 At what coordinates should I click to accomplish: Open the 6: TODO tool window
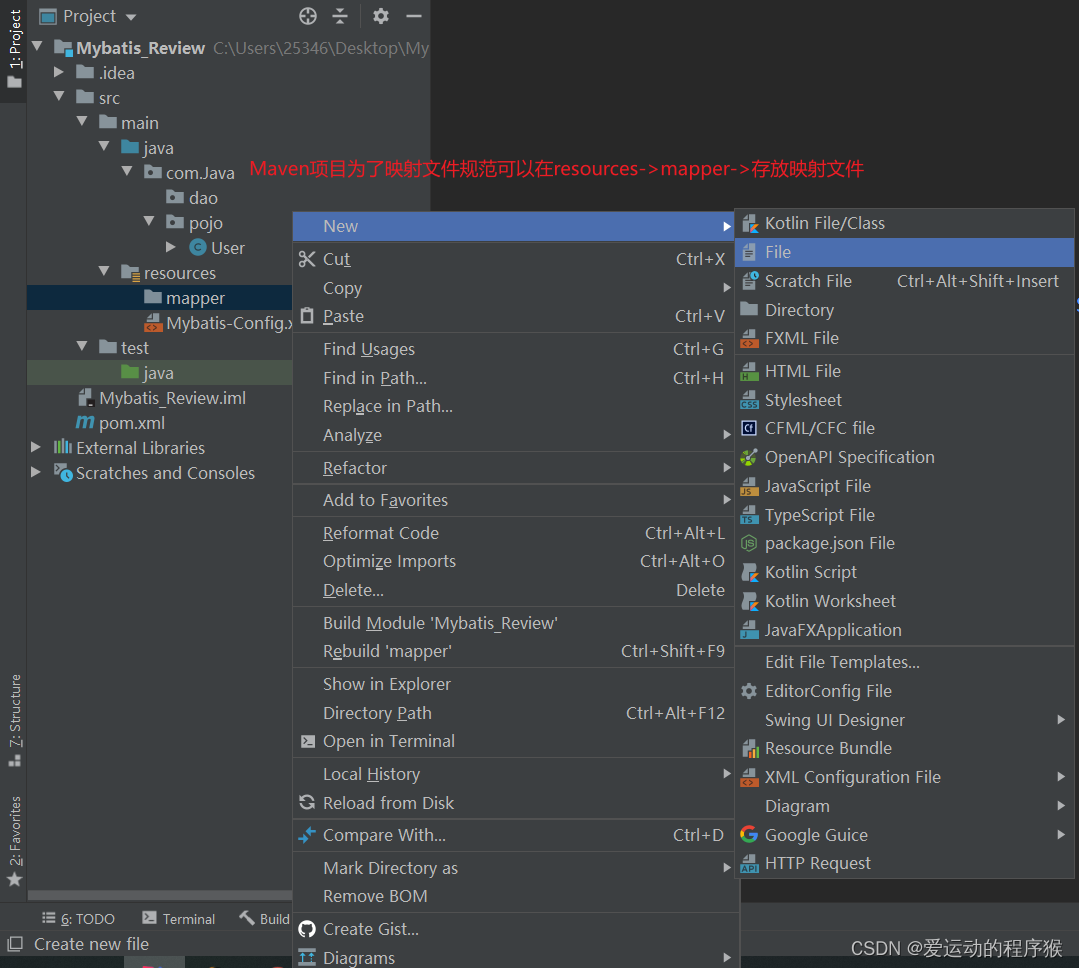pos(78,918)
